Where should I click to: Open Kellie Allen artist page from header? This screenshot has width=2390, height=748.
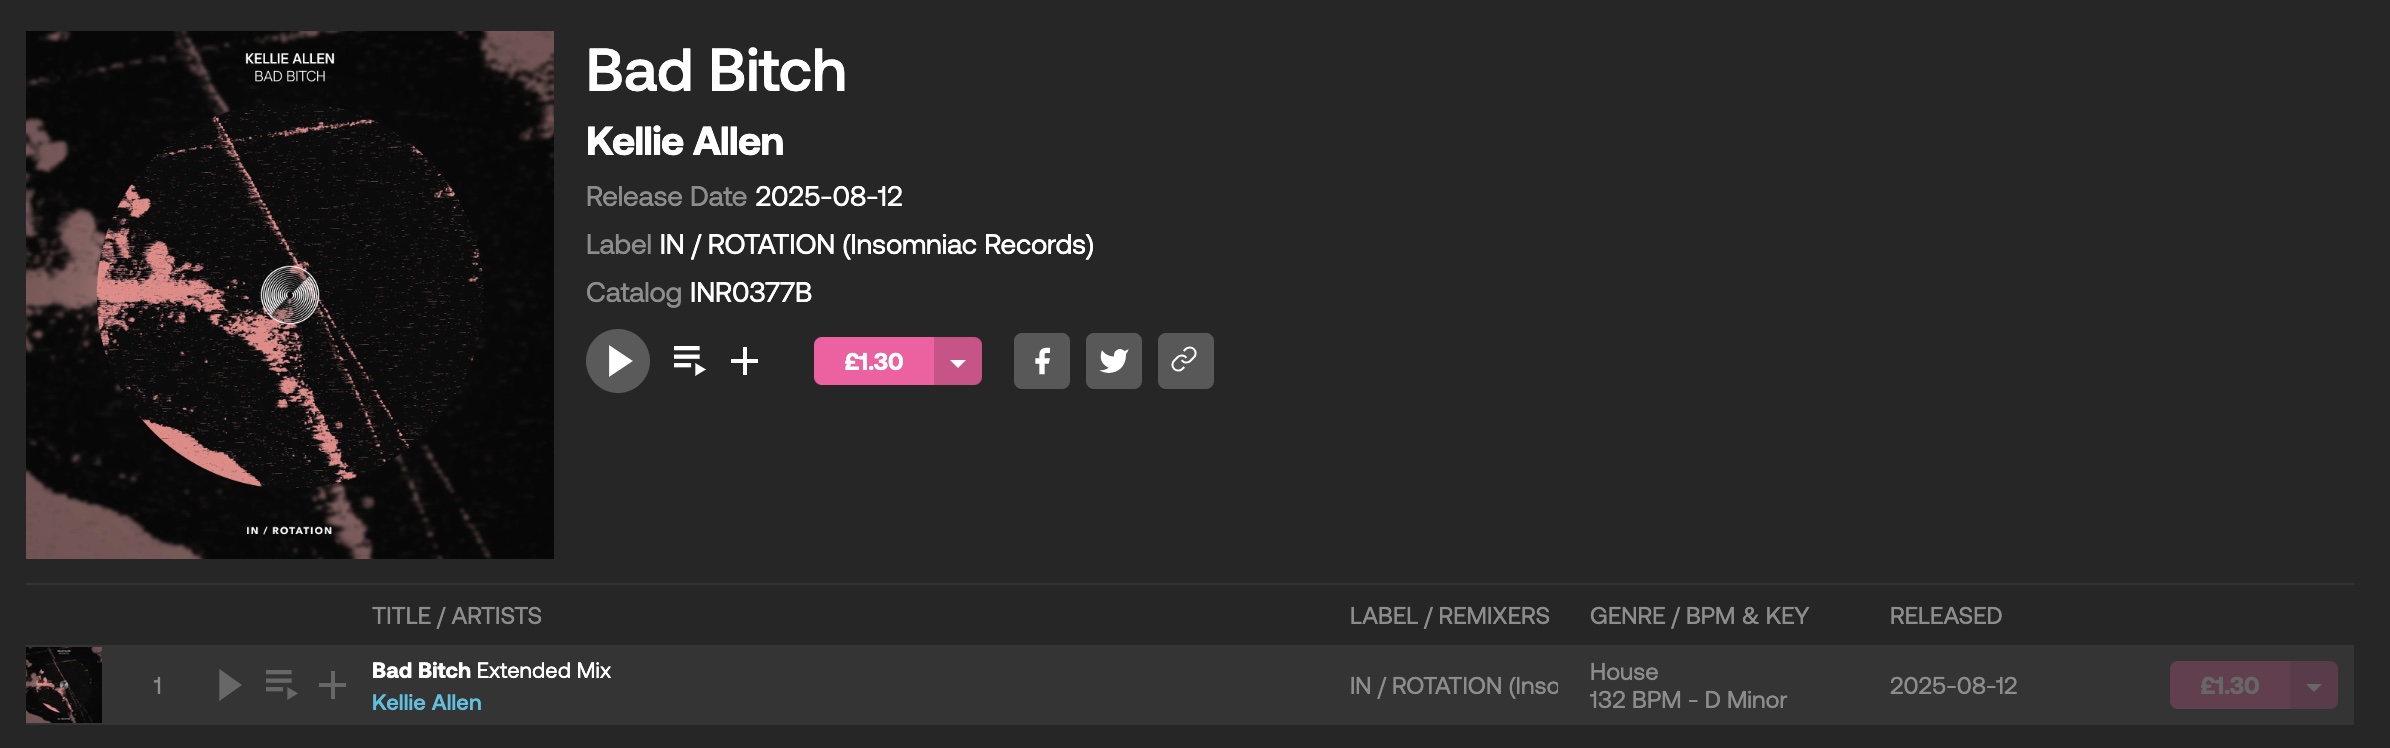coord(684,142)
